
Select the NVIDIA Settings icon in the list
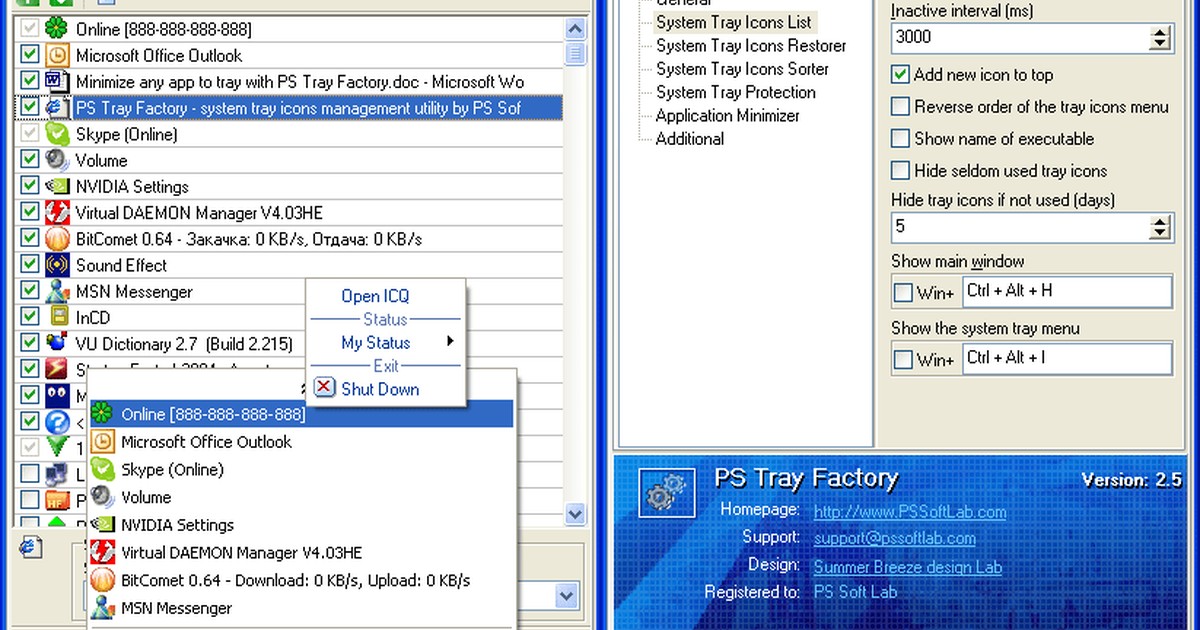click(58, 186)
